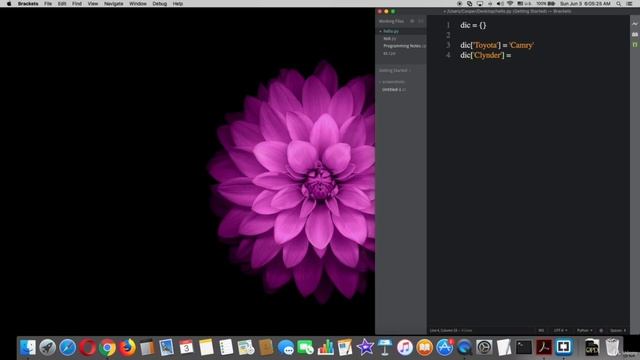Viewport: 640px width, 360px height.
Task: Click the split view icon beside Working Files
Action: click(421, 21)
